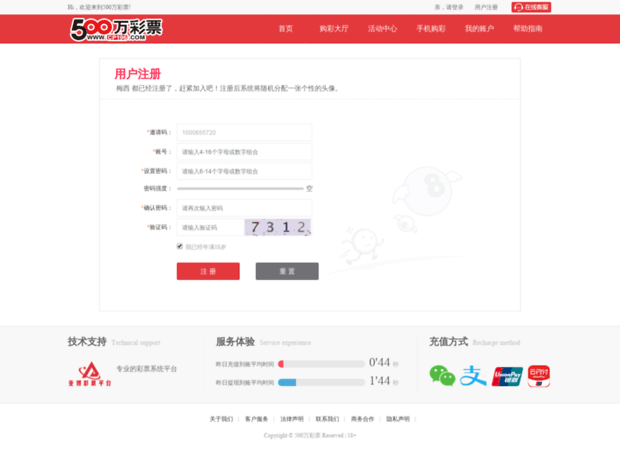The width and height of the screenshot is (620, 466).
Task: Go to 购彩大厅 in navigation bar
Action: [334, 29]
